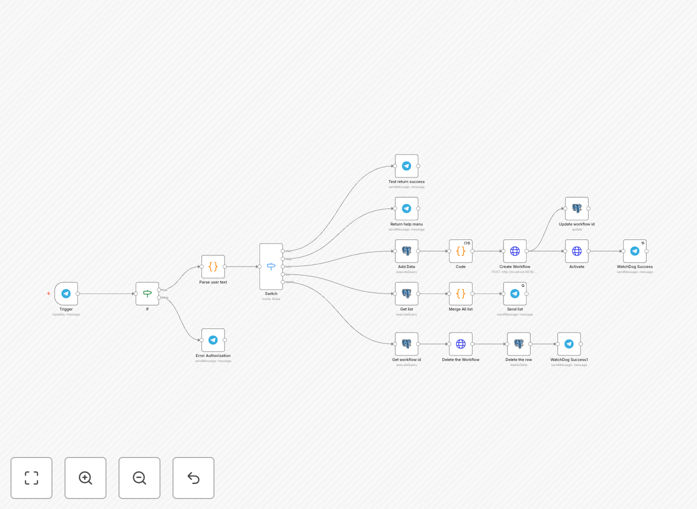Open the Test return success Telegram node
The height and width of the screenshot is (509, 697).
coord(406,166)
